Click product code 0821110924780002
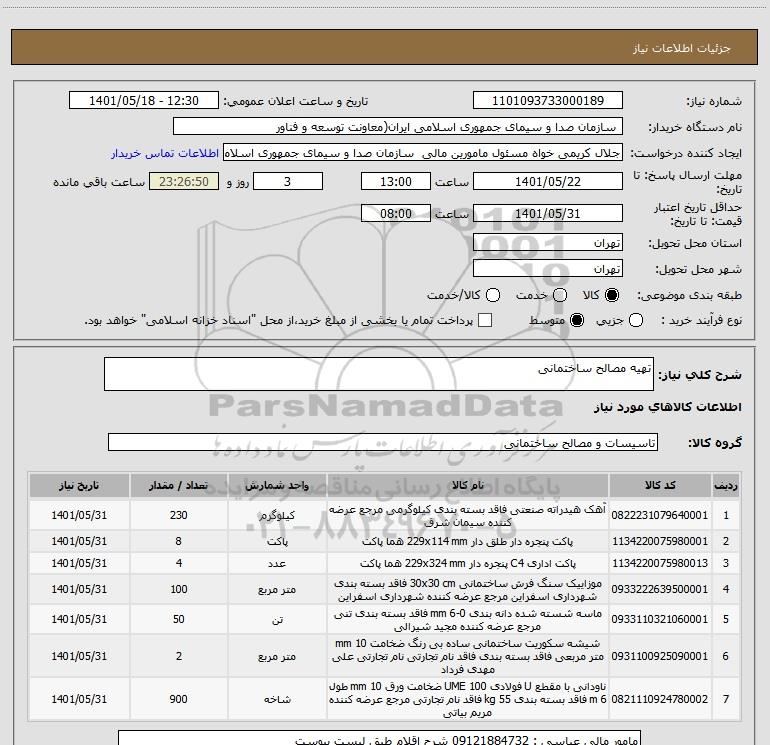This screenshot has width=770, height=745. (660, 699)
